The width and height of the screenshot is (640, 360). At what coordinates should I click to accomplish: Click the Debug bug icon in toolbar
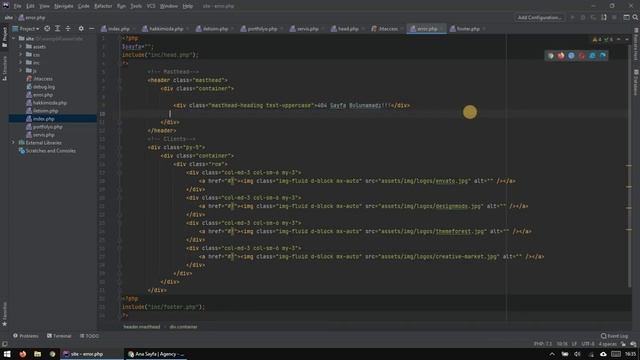coord(583,18)
